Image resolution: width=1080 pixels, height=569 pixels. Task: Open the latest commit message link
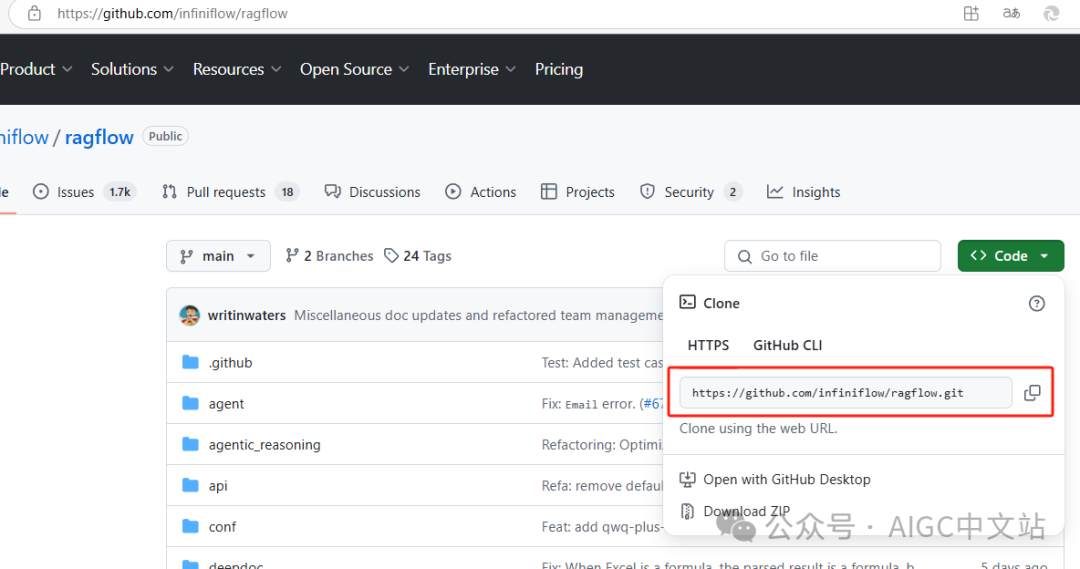(x=479, y=315)
